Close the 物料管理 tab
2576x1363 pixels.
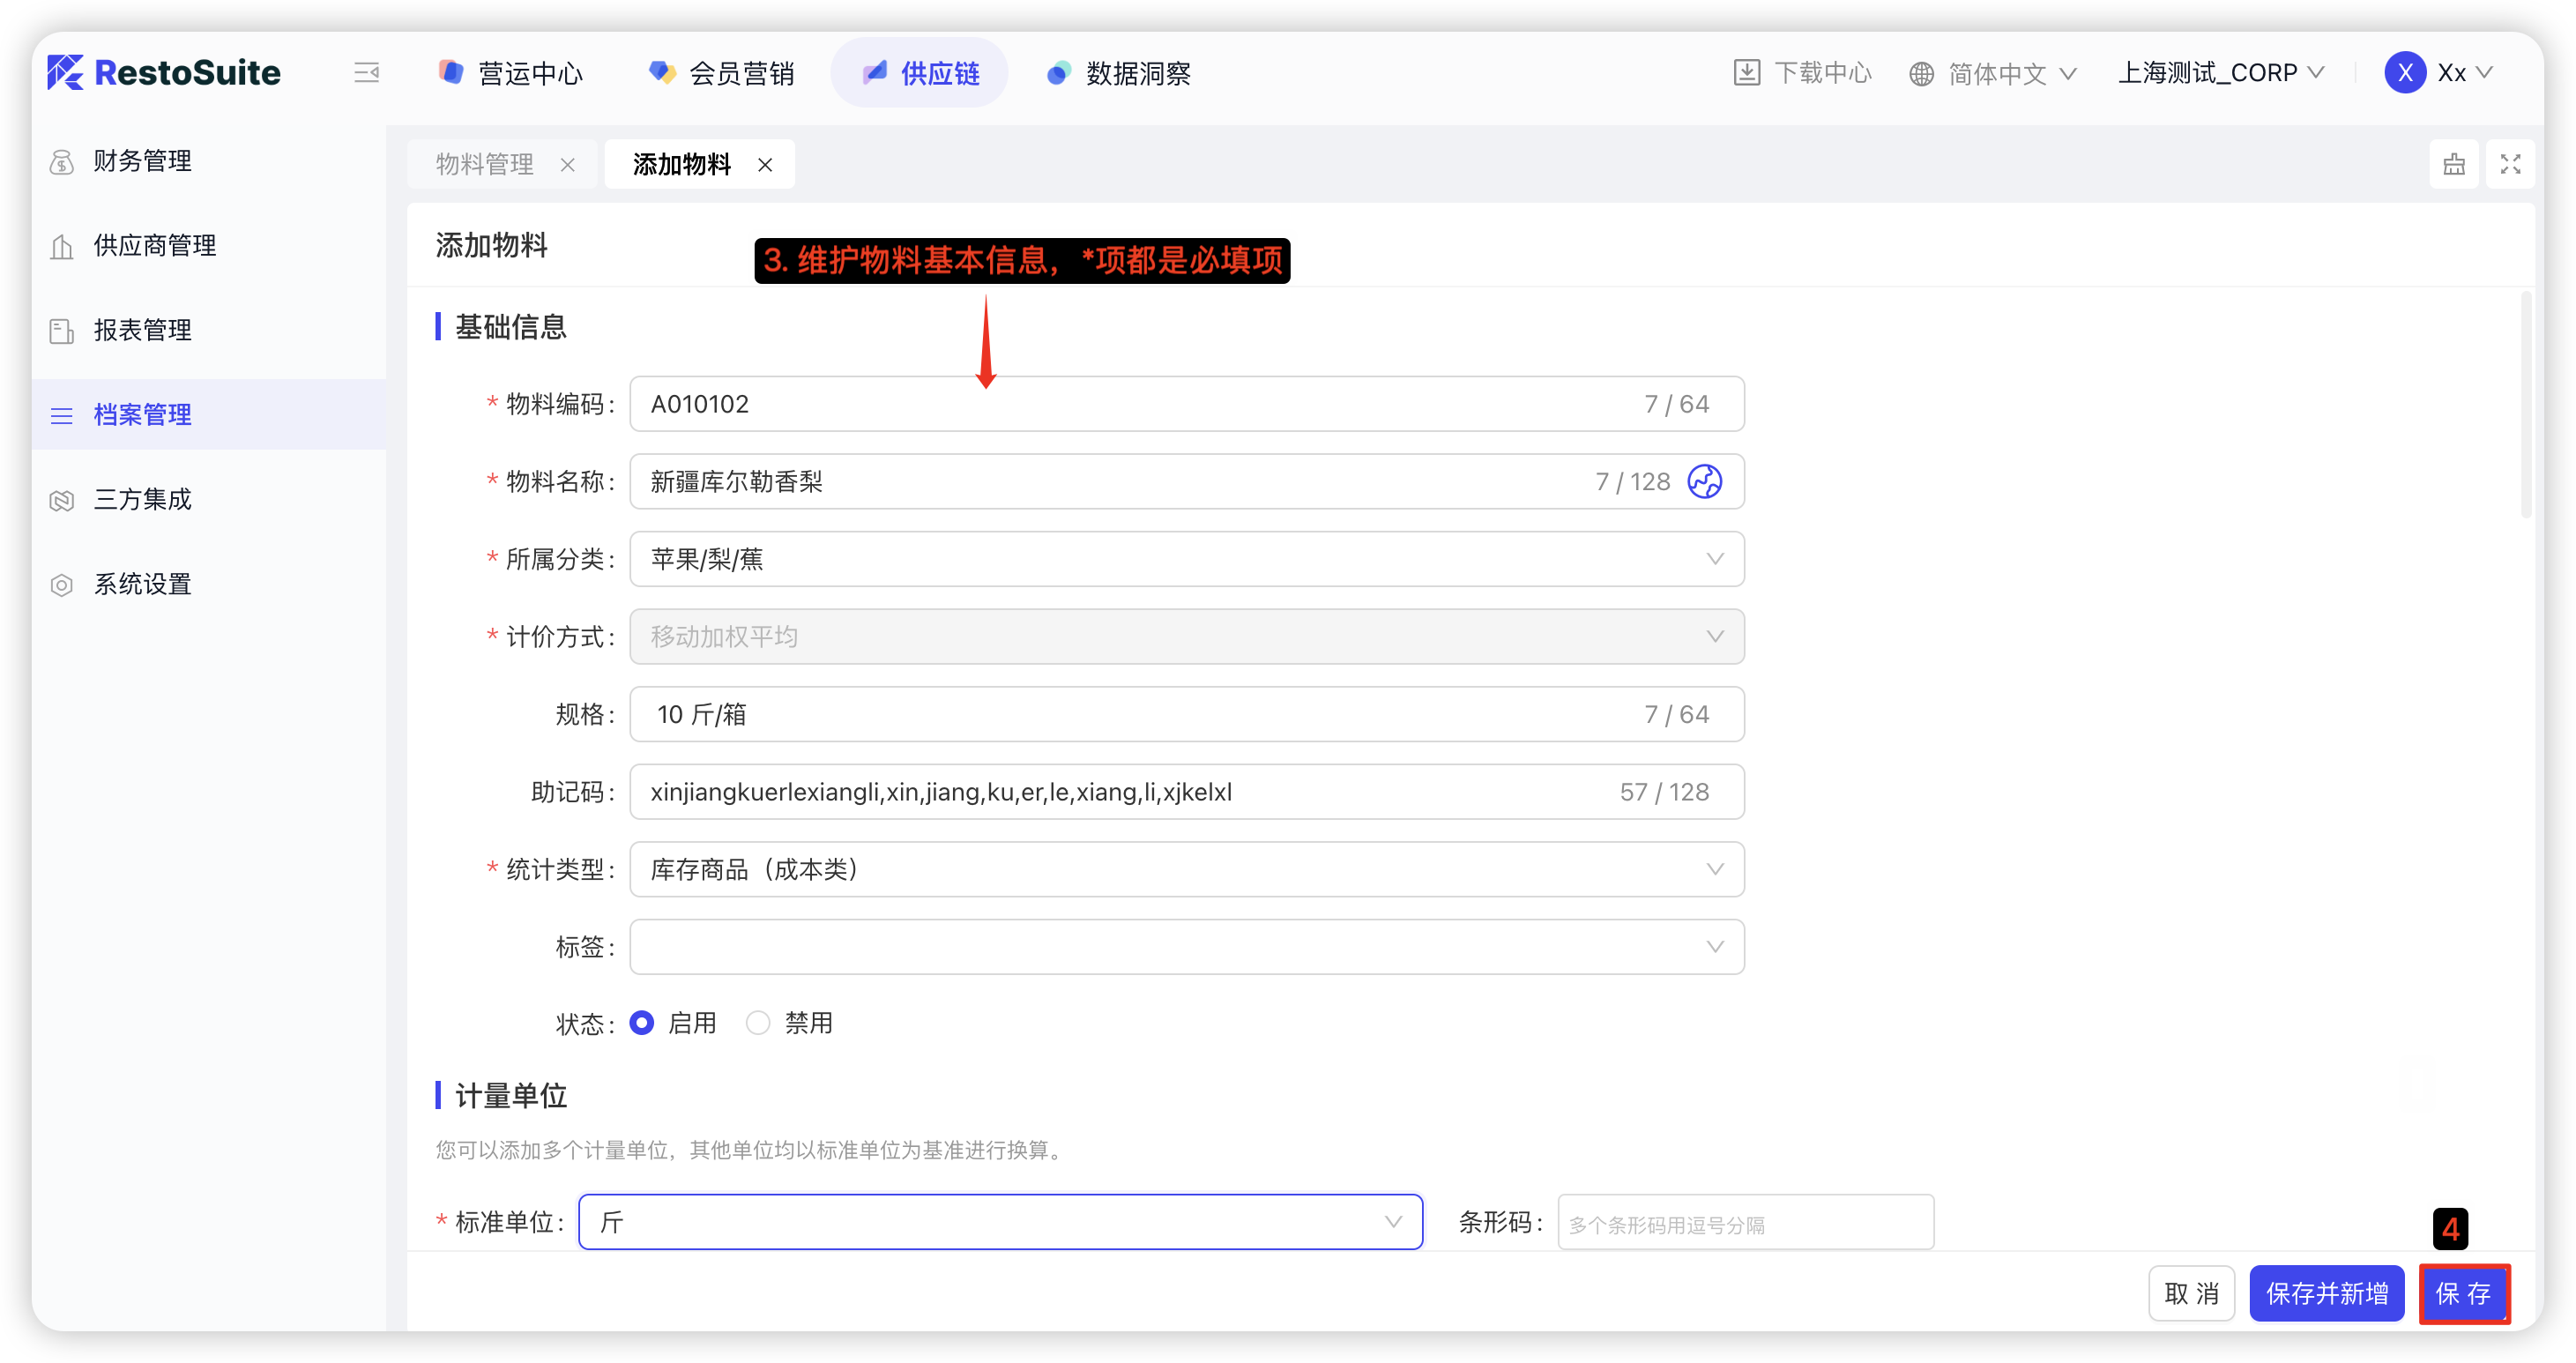coord(568,165)
